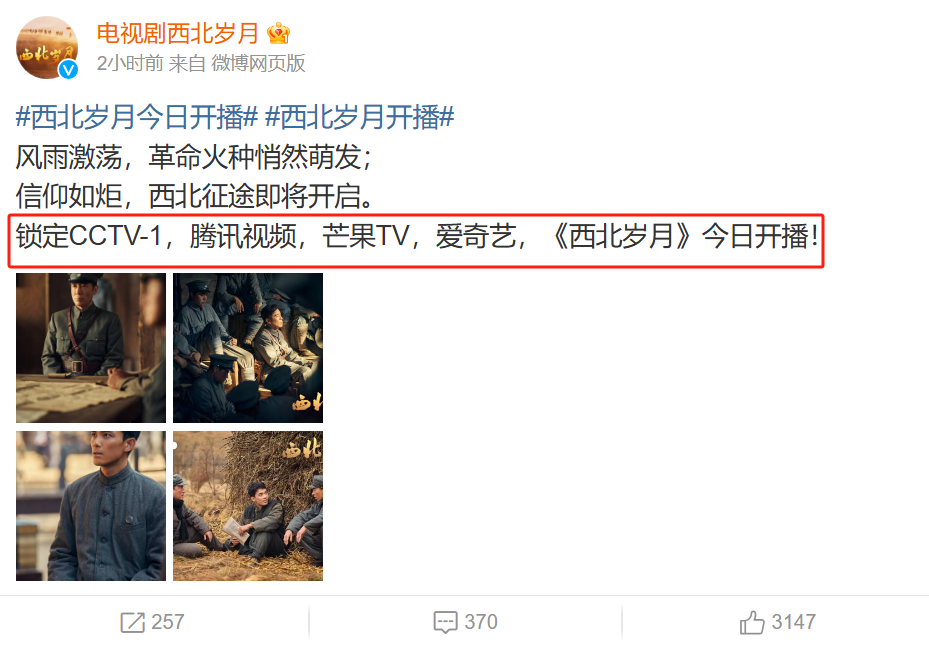Click the comment bubble icon
Viewport: 929px width, 646px height.
445,622
